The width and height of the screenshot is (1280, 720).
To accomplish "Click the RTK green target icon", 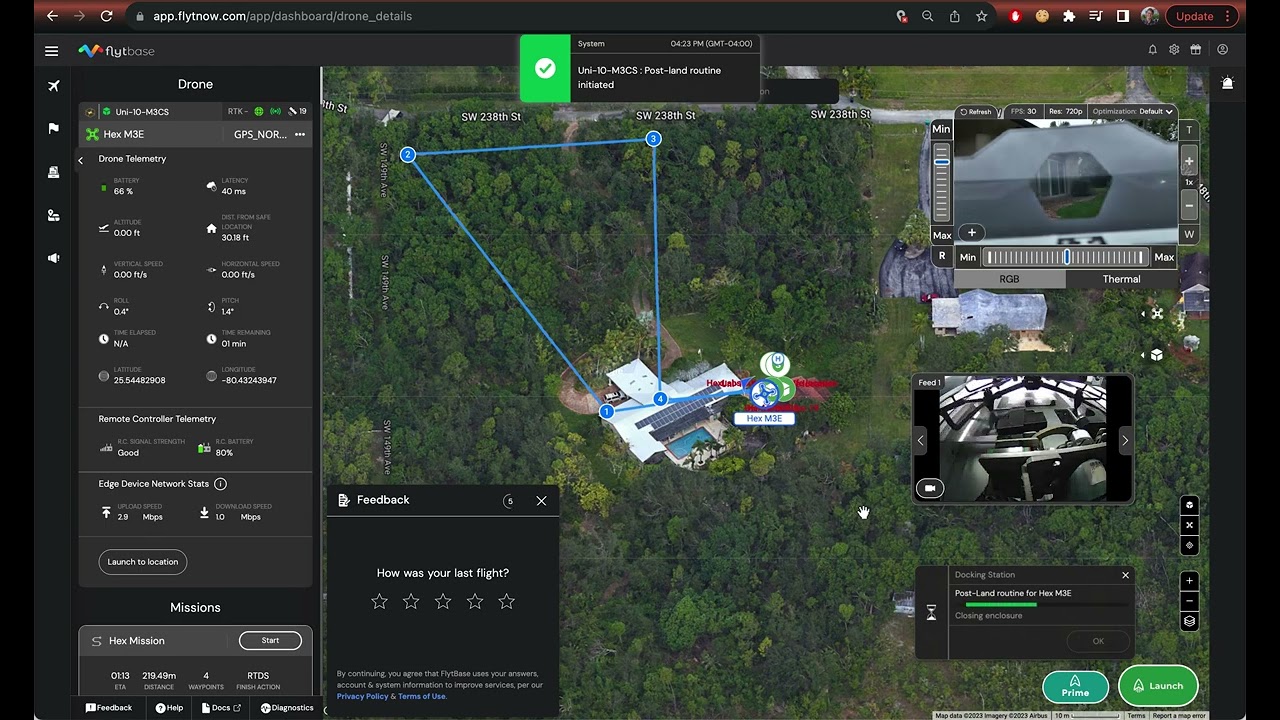I will pos(259,111).
